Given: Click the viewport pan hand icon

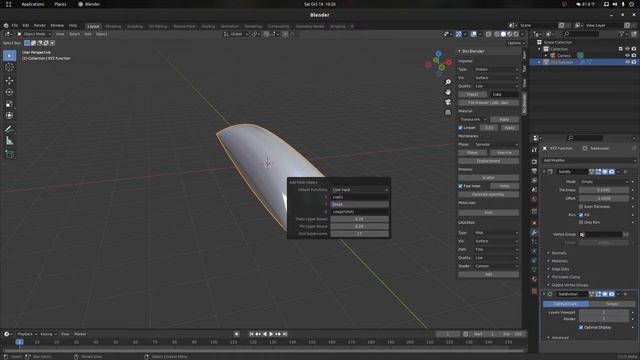Looking at the screenshot, I should pos(448,92).
